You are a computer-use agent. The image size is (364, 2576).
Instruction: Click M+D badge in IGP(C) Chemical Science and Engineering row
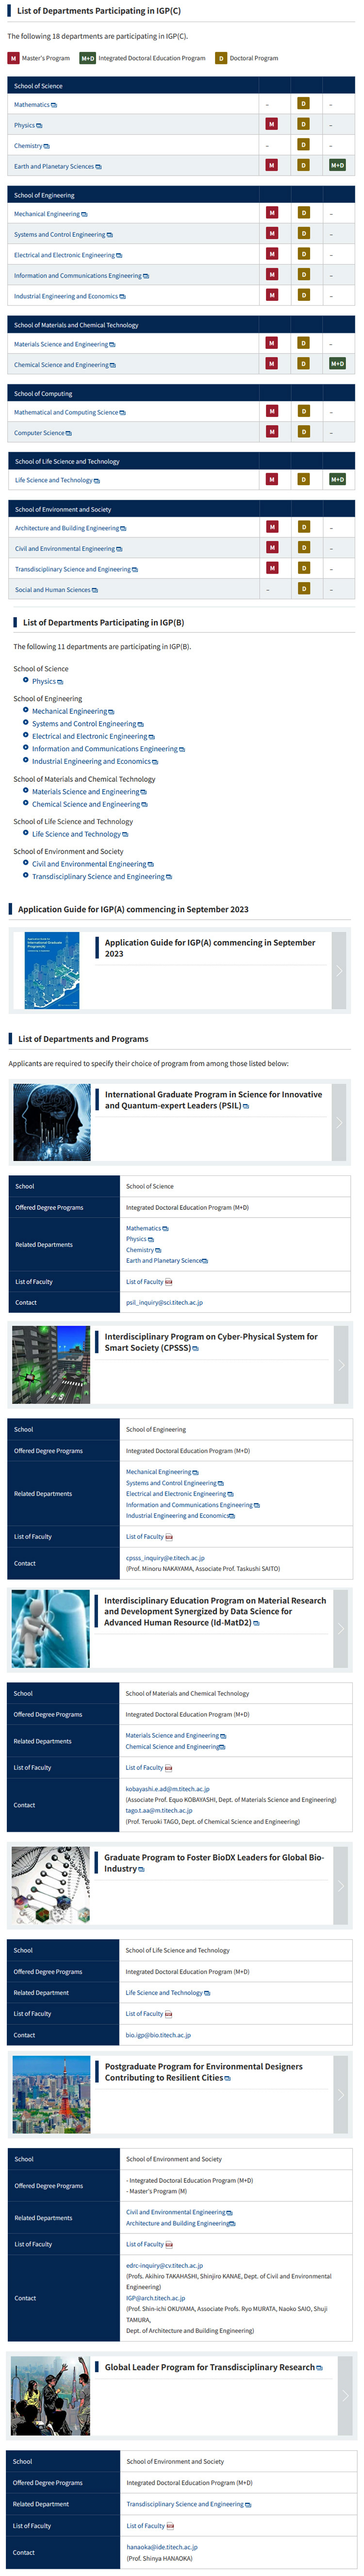(x=337, y=364)
